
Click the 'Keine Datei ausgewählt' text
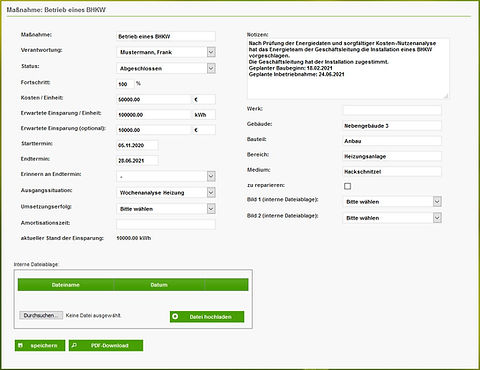click(x=93, y=315)
